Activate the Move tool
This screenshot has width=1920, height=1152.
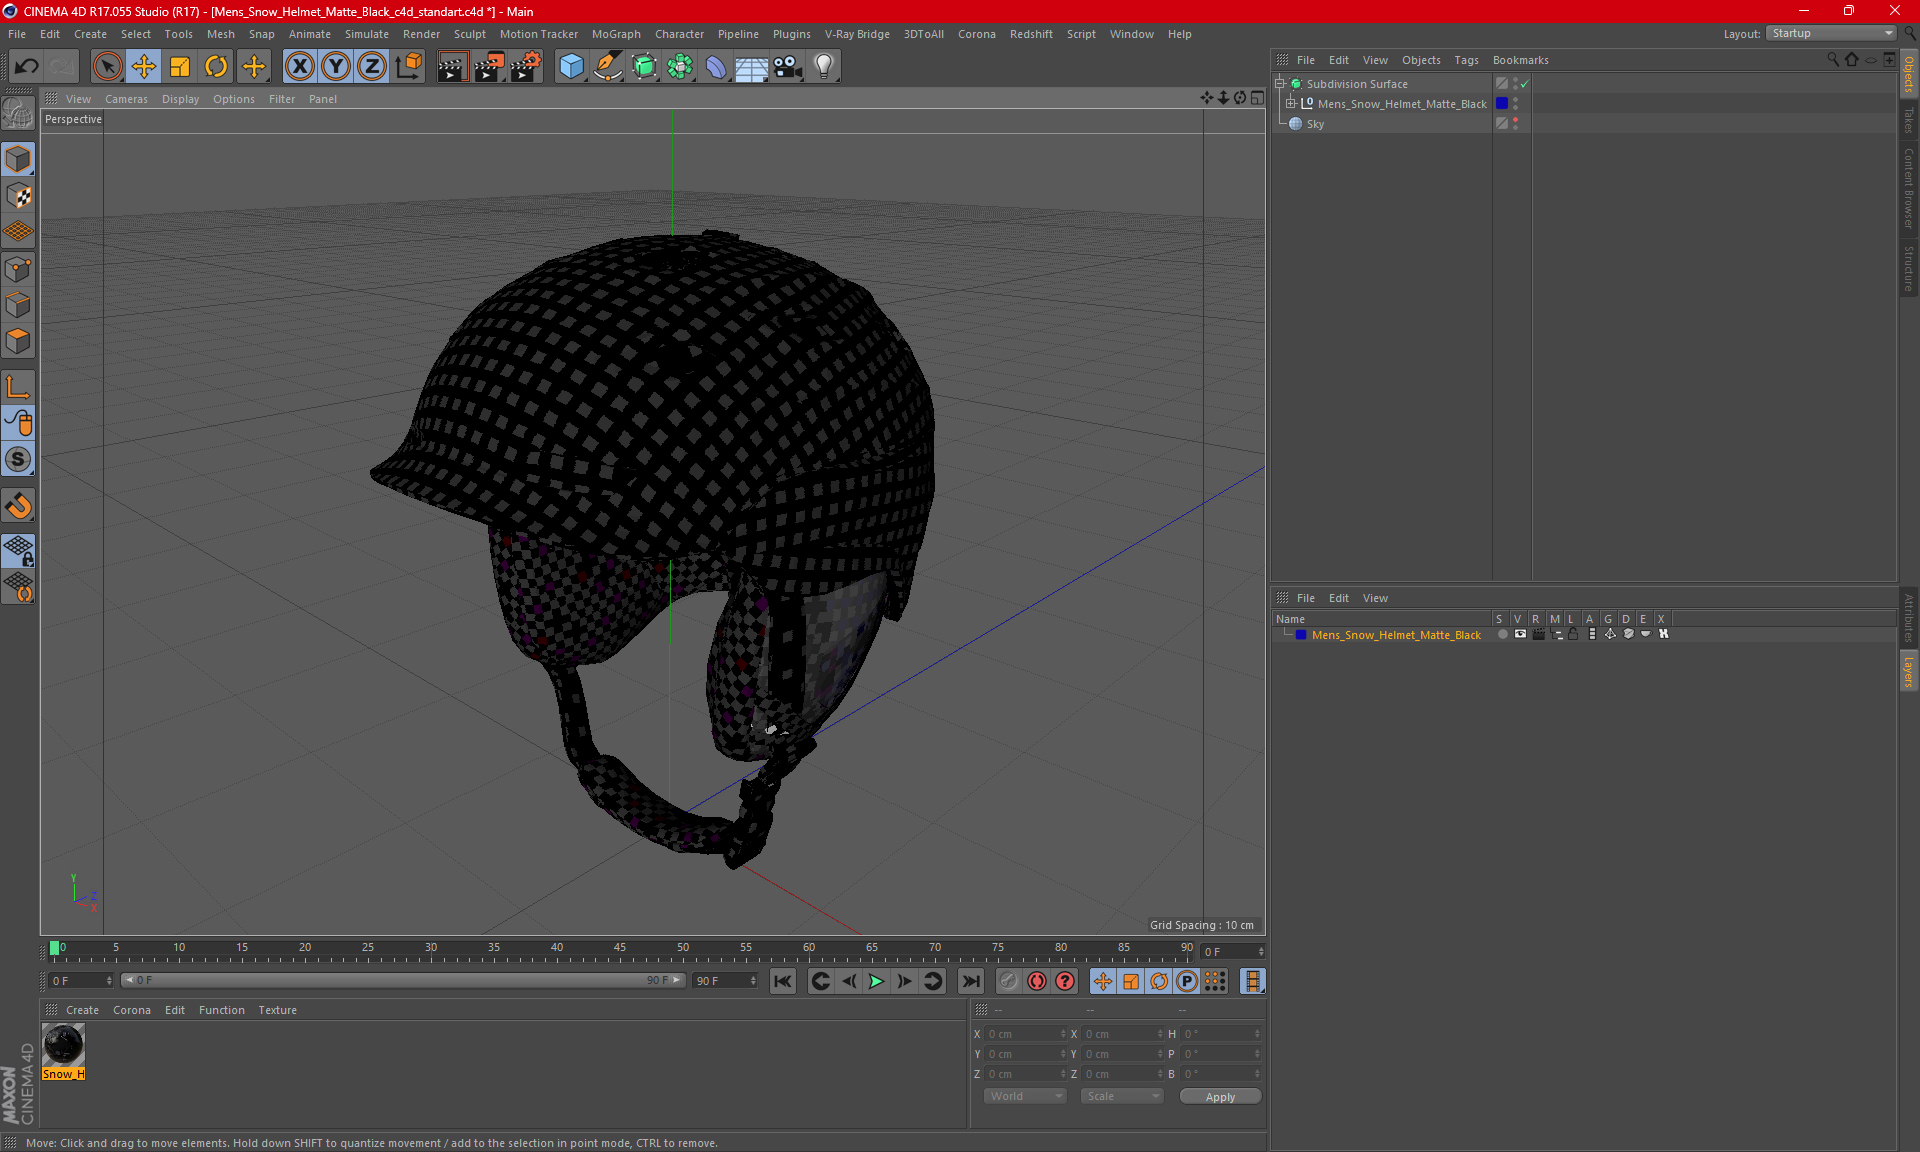click(143, 67)
